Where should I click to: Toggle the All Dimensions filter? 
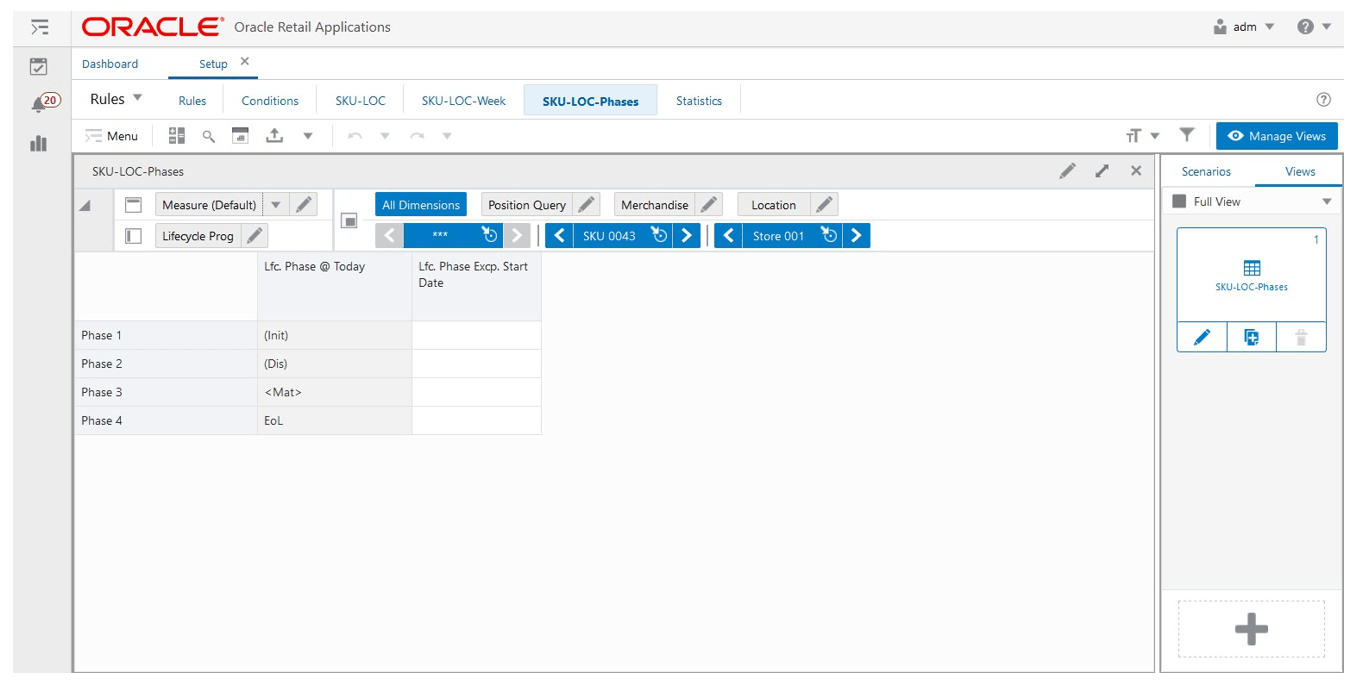tap(420, 204)
